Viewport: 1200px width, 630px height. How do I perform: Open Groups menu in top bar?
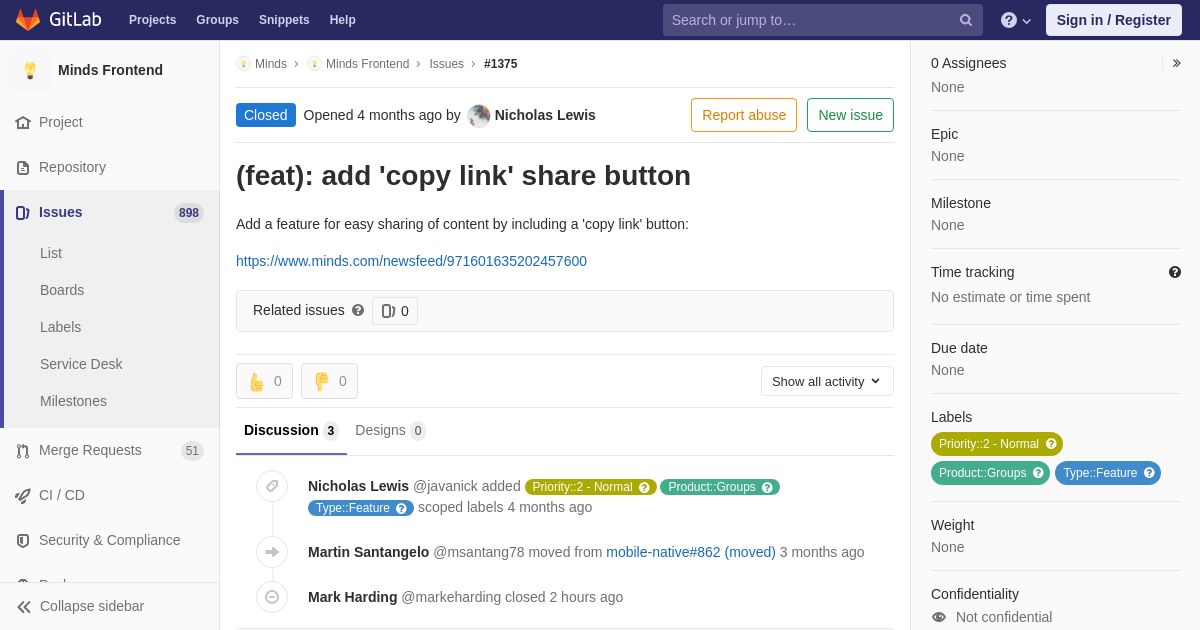pyautogui.click(x=217, y=20)
